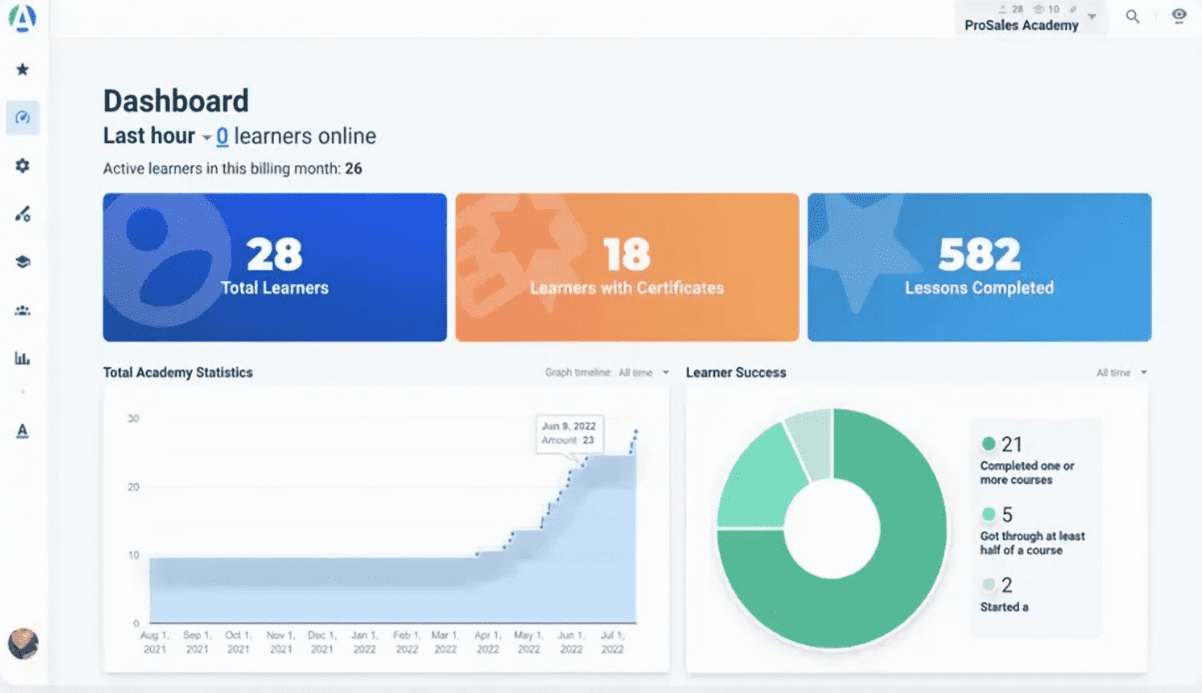This screenshot has height=693, width=1202.
Task: Select the branding brush icon in sidebar
Action: 22,213
